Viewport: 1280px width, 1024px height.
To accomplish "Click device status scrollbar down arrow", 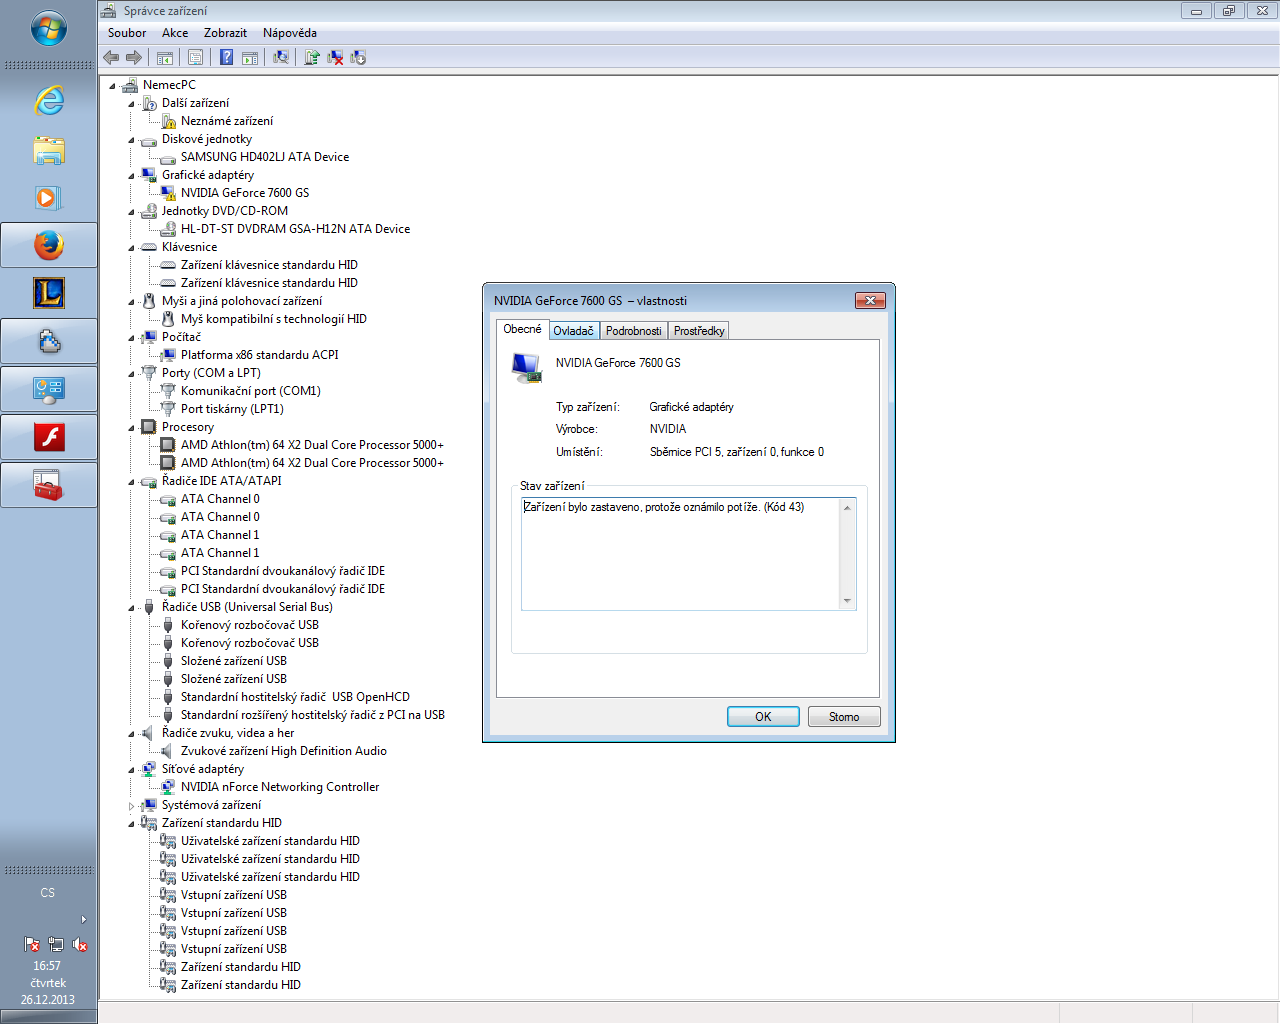I will 847,601.
